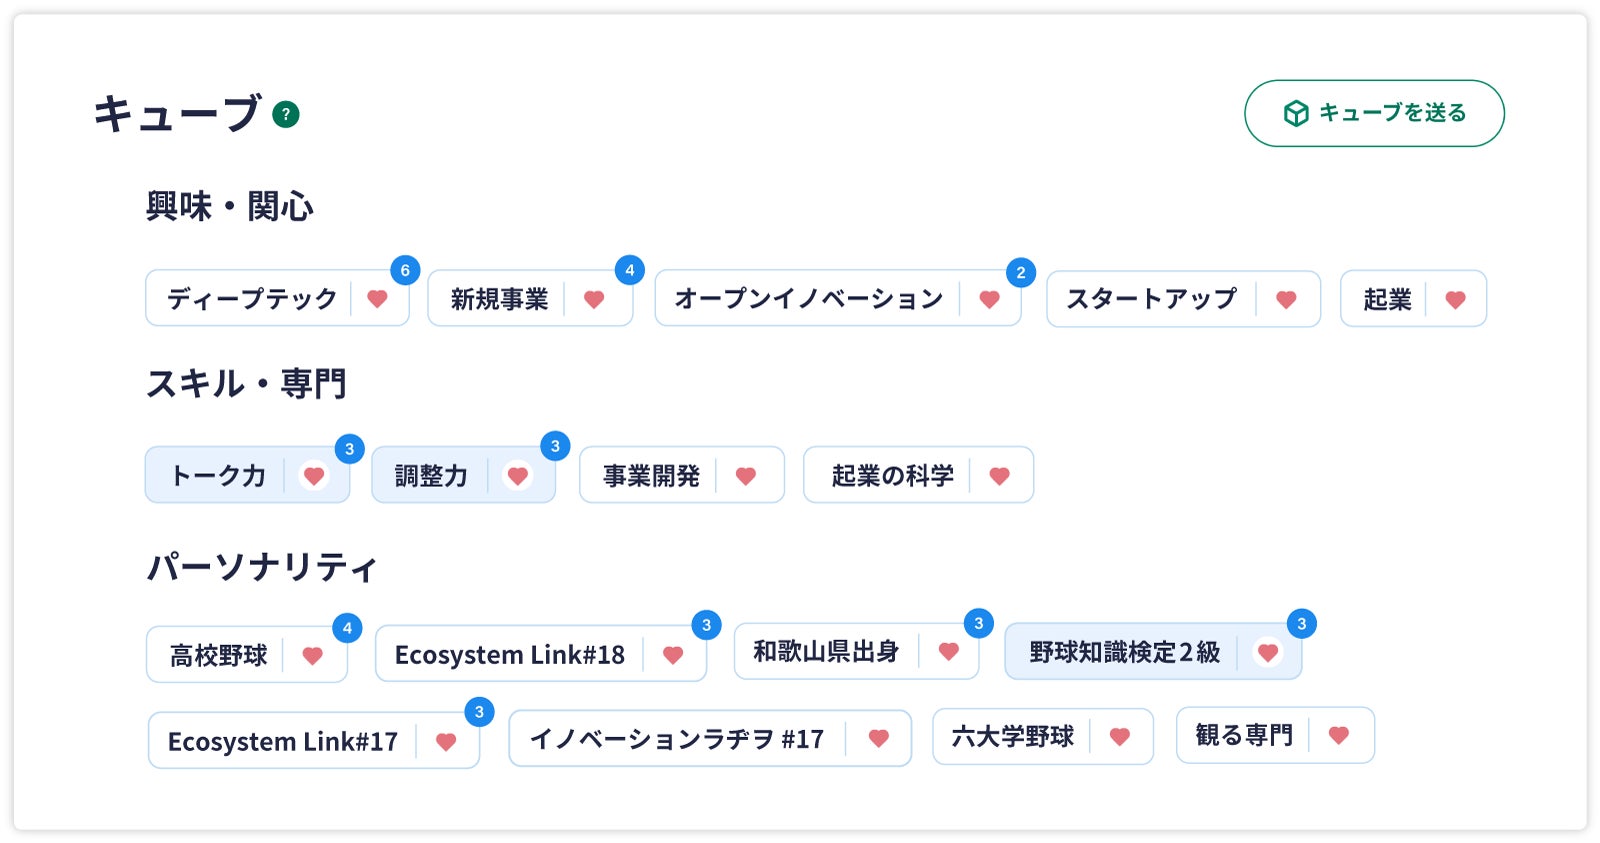Click heart icon on 事業開発 tag
1600x843 pixels.
tap(746, 476)
